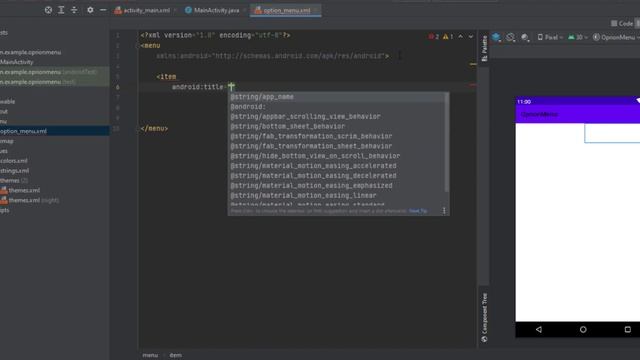Click menu breadcrumb at editor bottom
Image resolution: width=640 pixels, height=360 pixels.
click(x=150, y=355)
